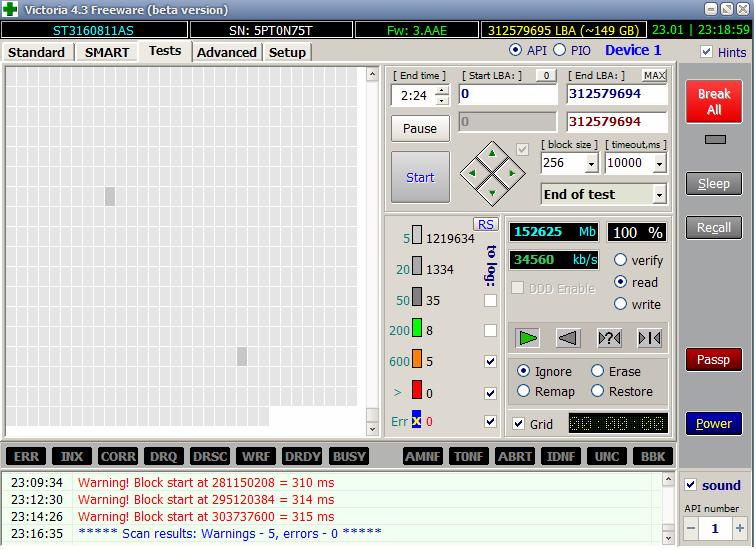Click the small indicator below Break All
Viewport: 756px width, 551px height.
pos(715,139)
